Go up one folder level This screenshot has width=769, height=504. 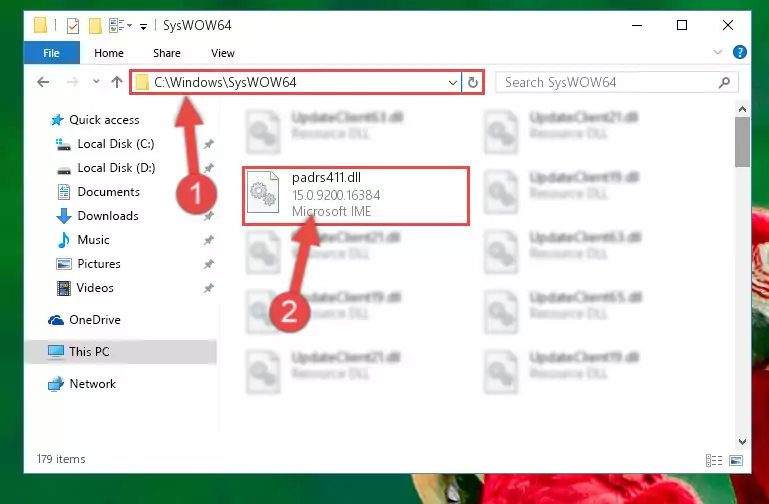tap(117, 82)
